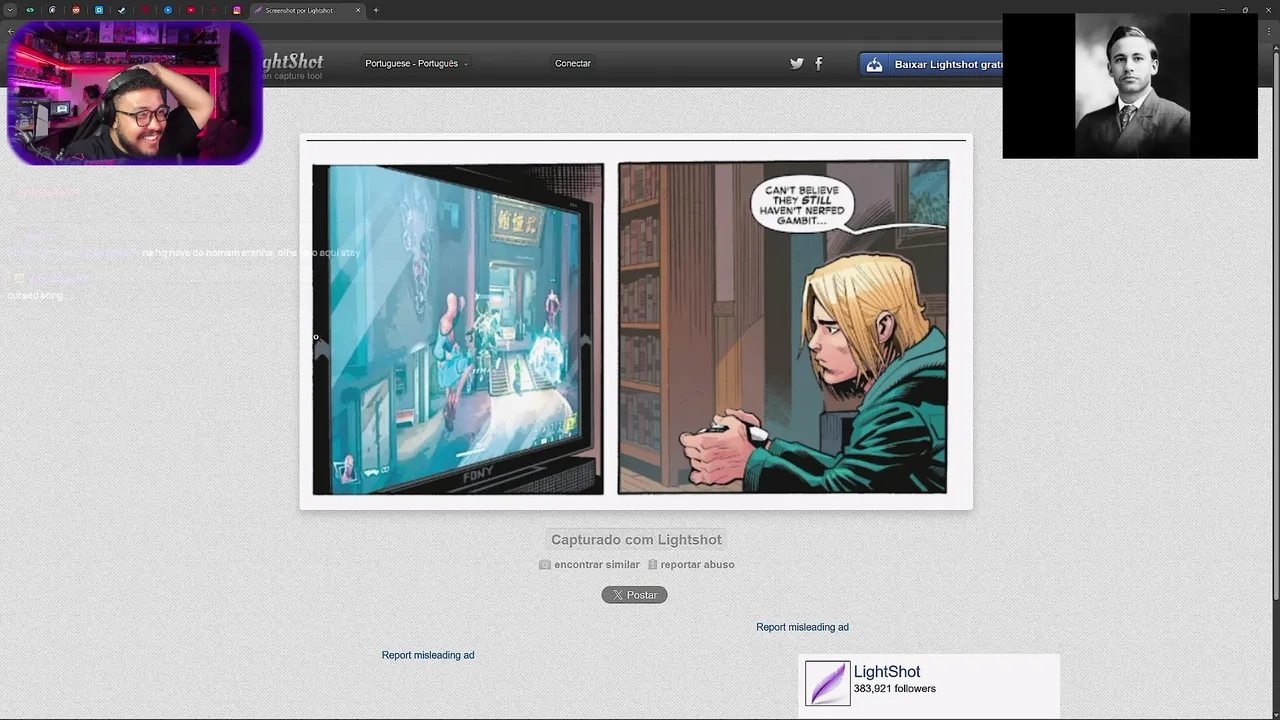This screenshot has height=720, width=1280.
Task: Switch to the Steam browser tab
Action: point(122,10)
